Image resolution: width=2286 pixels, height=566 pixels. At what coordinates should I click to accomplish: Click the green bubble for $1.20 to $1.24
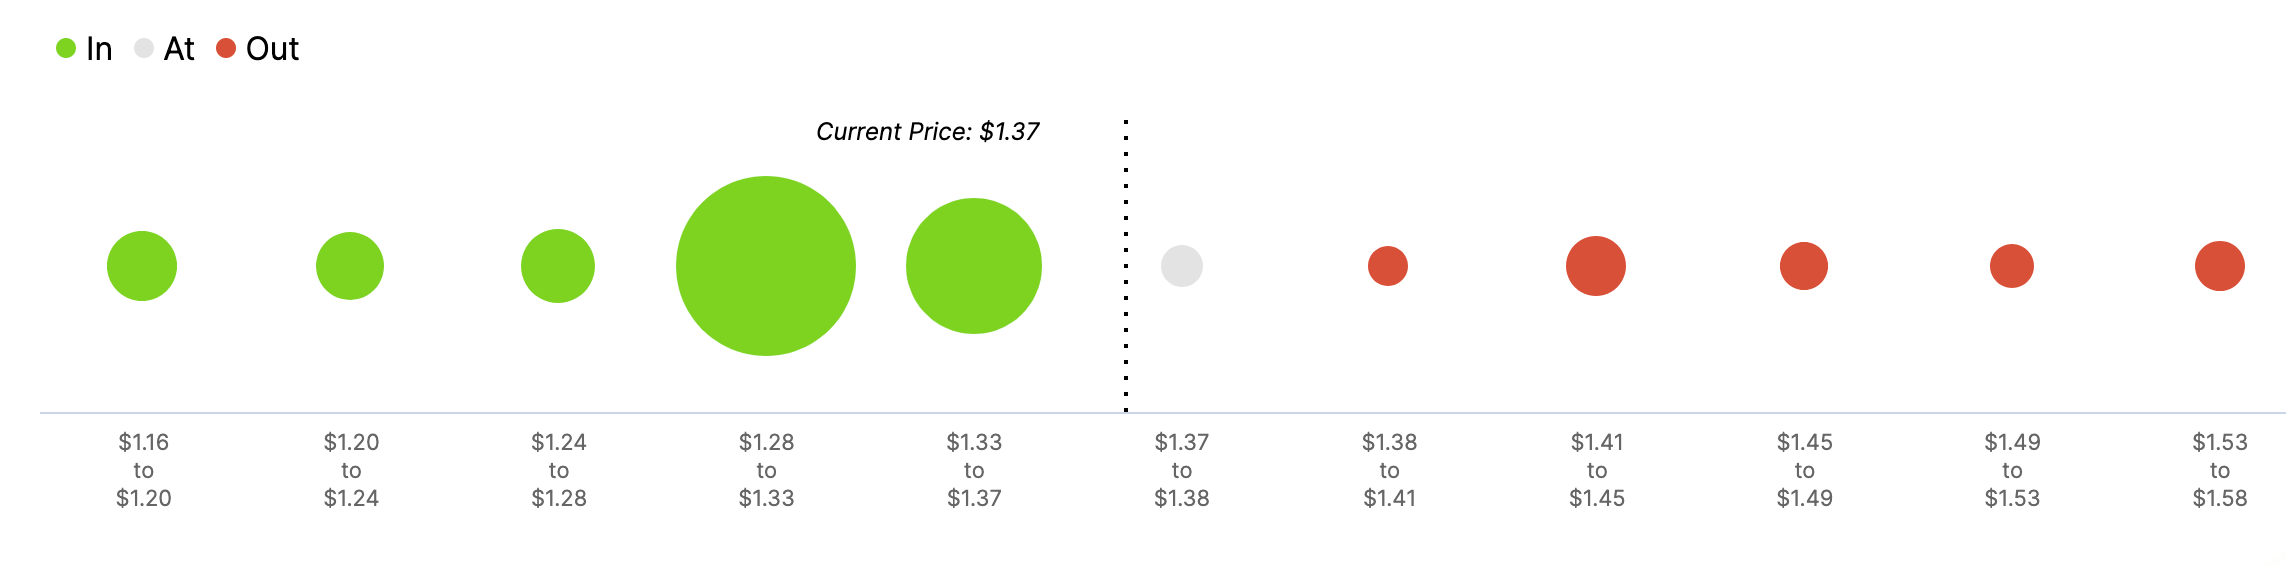pyautogui.click(x=350, y=266)
